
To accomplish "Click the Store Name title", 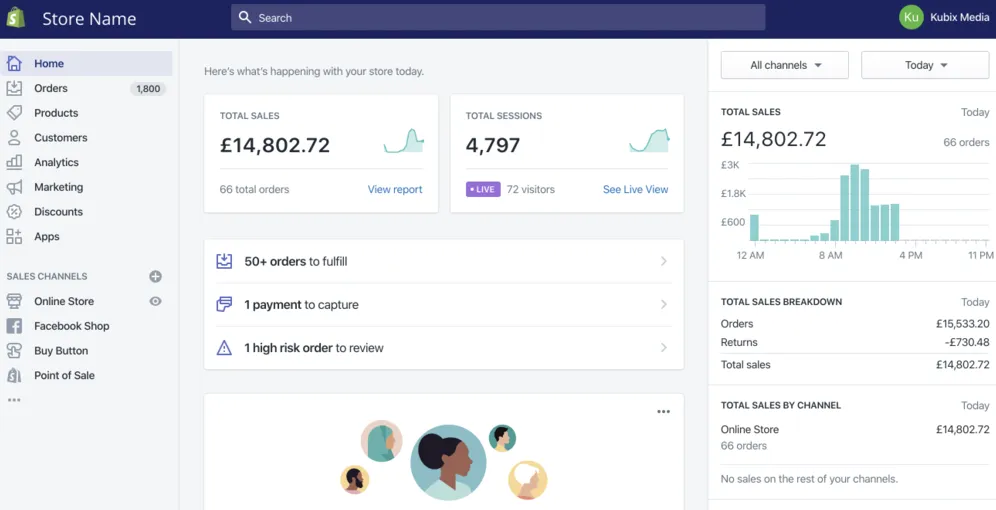I will click(89, 18).
